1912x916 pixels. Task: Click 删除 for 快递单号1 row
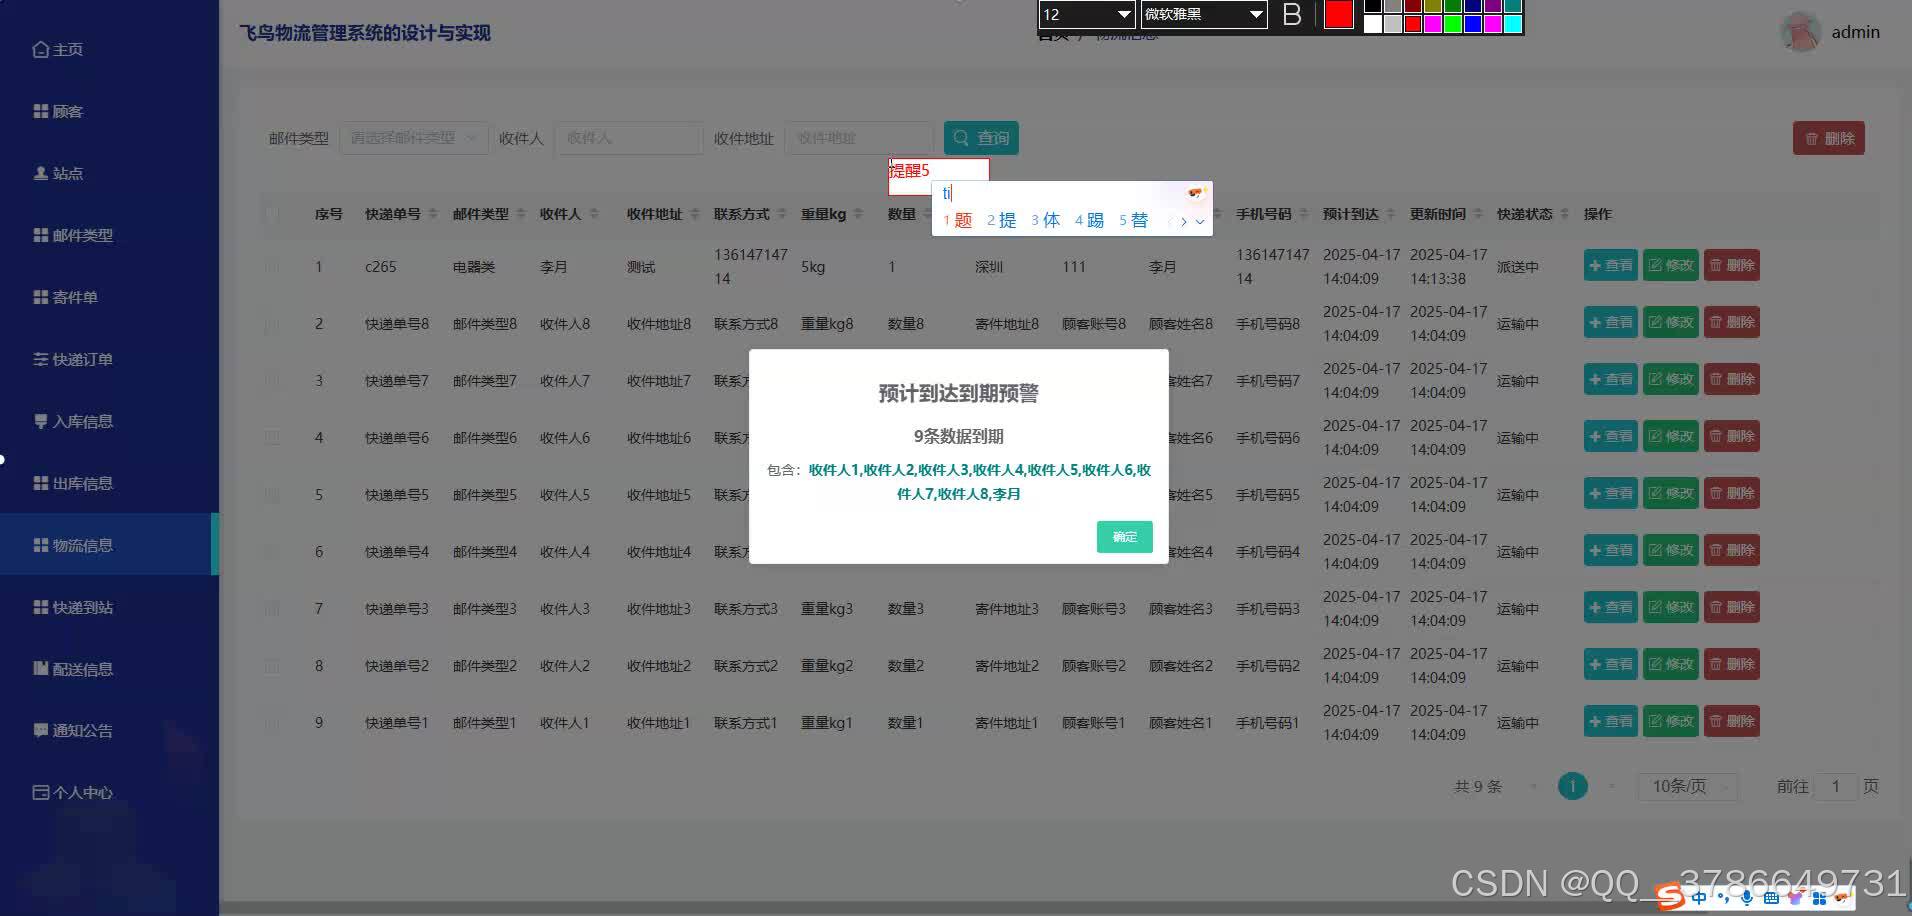[x=1731, y=722]
